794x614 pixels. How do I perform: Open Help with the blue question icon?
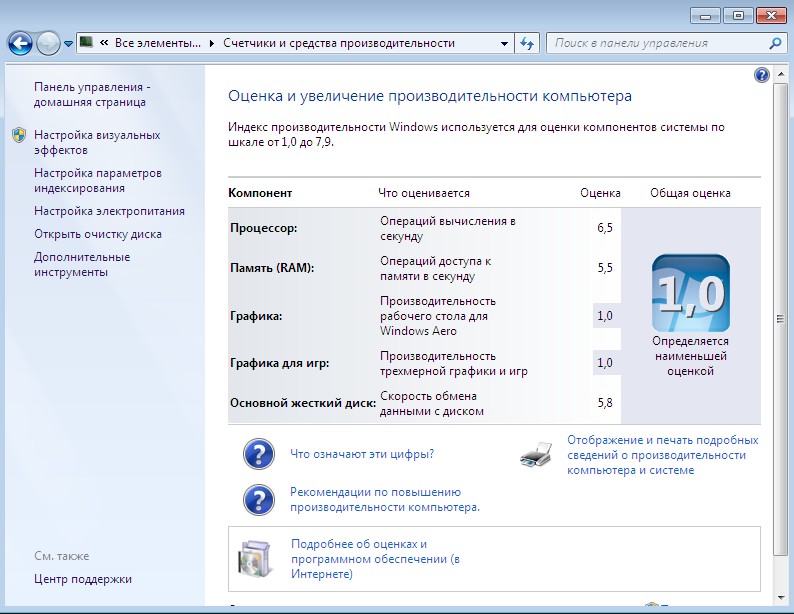(x=762, y=75)
